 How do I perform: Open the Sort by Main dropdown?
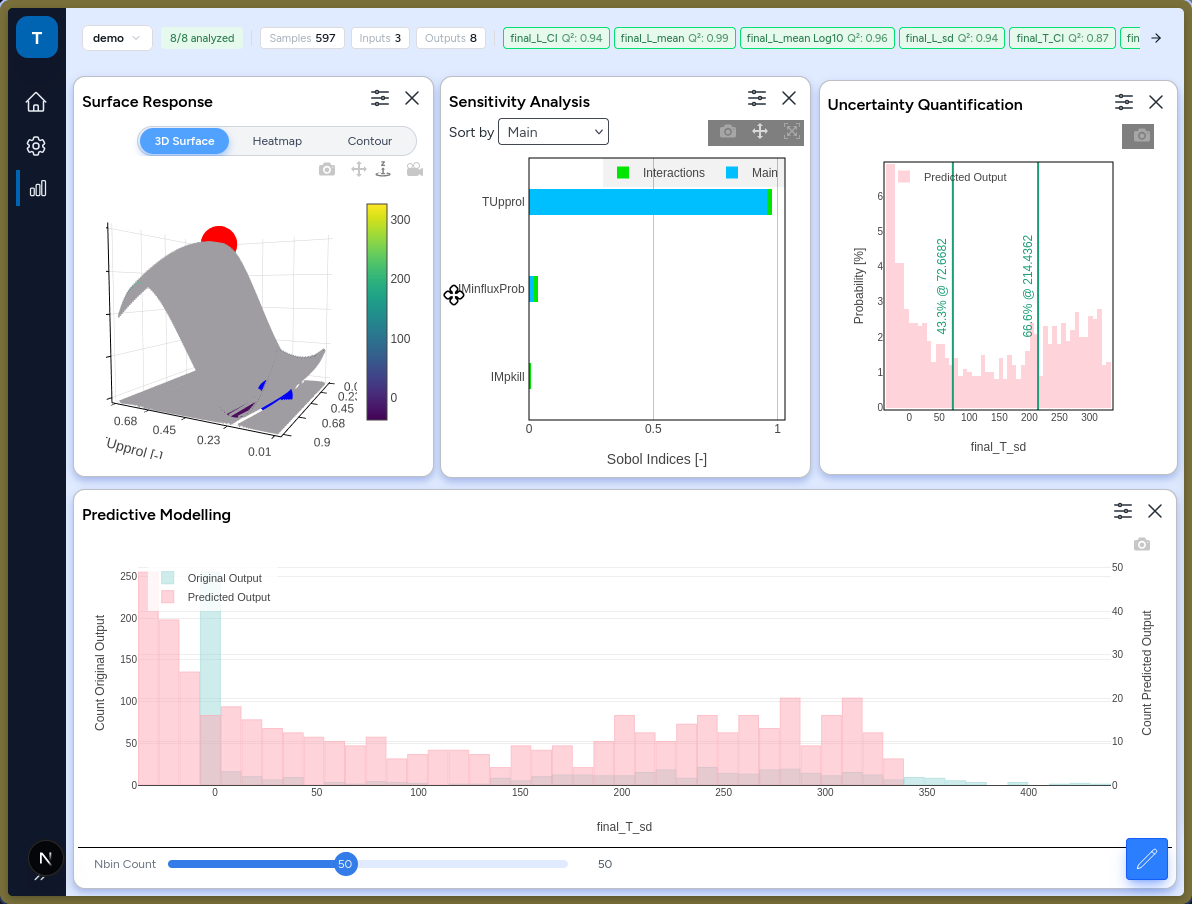pyautogui.click(x=553, y=132)
